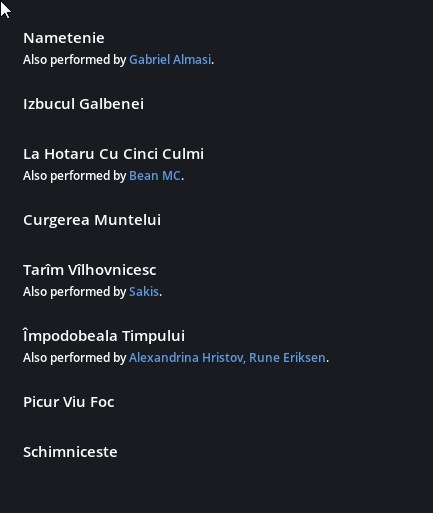This screenshot has height=513, width=433.
Task: Click 'Also performed by' under Împodobeala Timpului
Action: 75,358
